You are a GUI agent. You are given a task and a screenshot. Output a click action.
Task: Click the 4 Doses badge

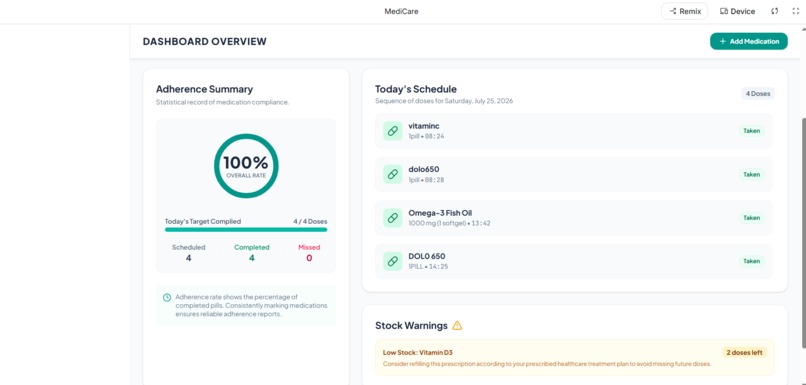tap(758, 94)
